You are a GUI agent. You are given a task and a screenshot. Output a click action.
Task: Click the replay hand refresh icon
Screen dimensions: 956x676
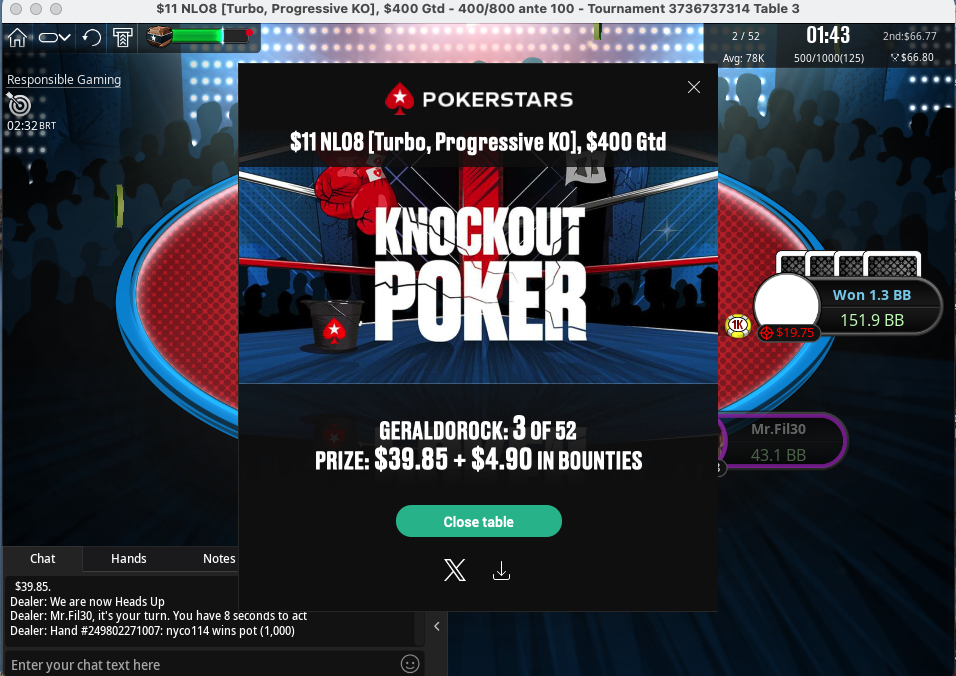point(91,38)
